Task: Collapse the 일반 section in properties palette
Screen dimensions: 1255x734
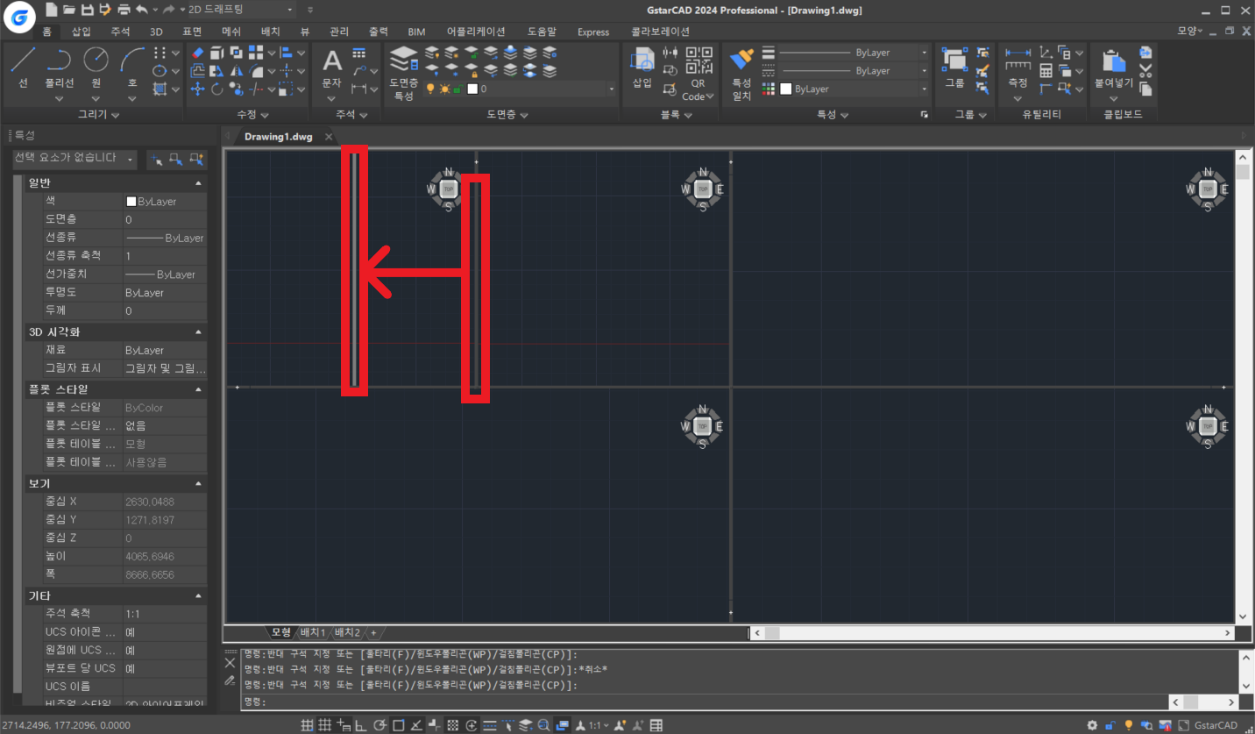Action: point(197,183)
